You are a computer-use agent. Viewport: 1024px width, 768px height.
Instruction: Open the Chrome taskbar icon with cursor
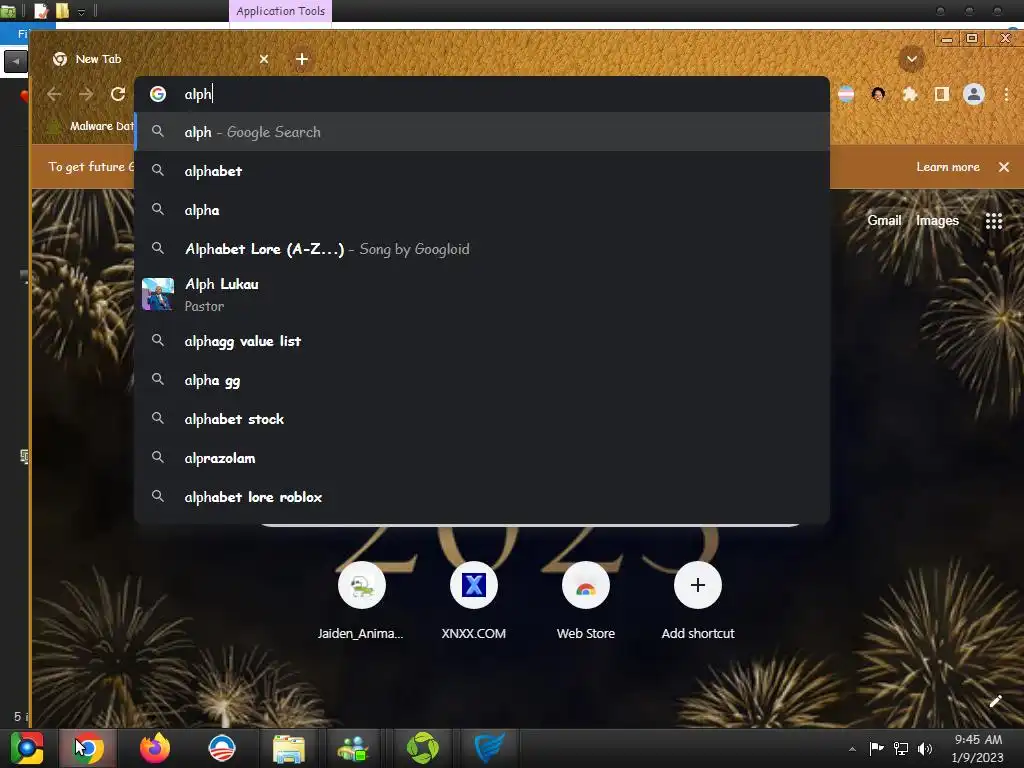[88, 748]
